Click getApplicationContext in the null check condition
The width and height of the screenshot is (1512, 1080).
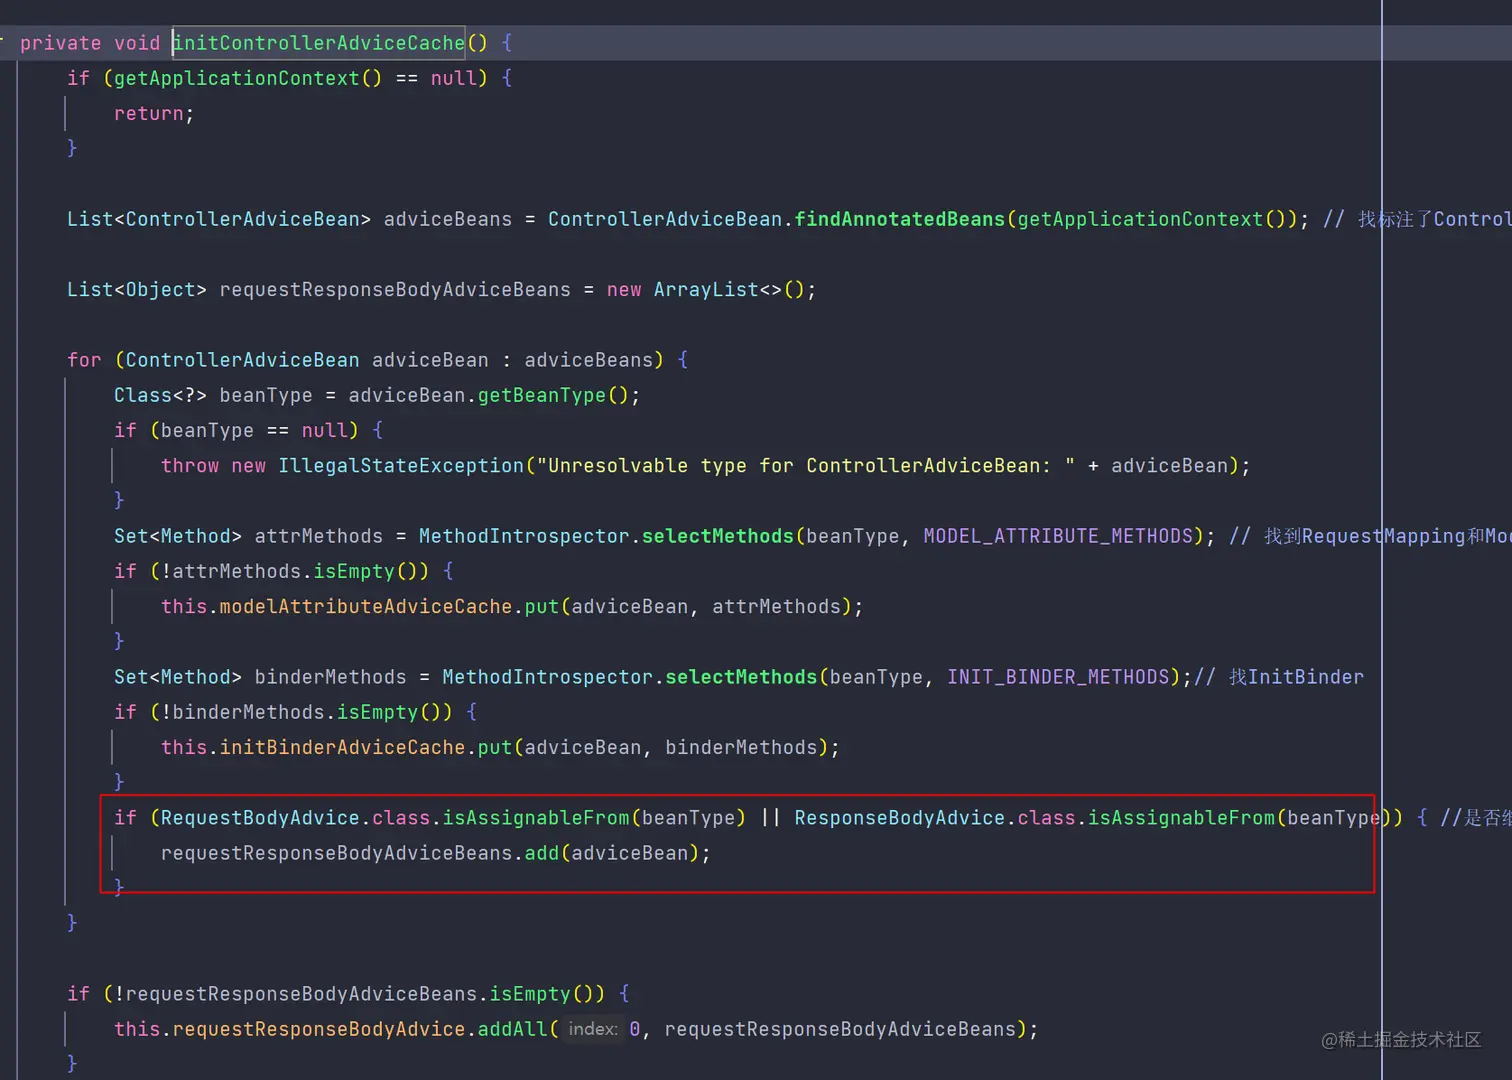coord(236,78)
